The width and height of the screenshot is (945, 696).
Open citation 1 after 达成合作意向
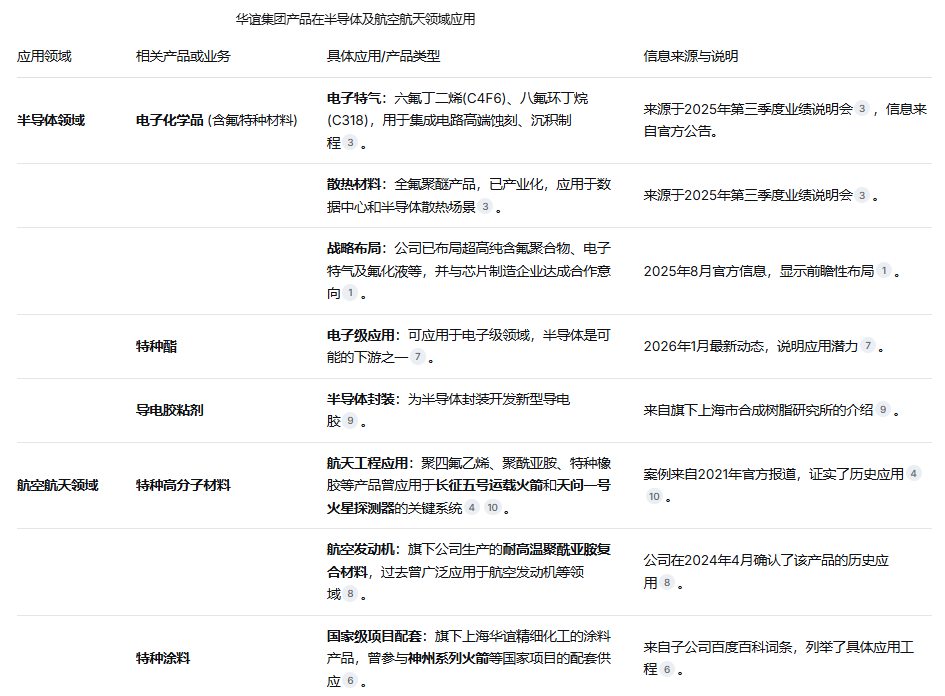[x=350, y=293]
